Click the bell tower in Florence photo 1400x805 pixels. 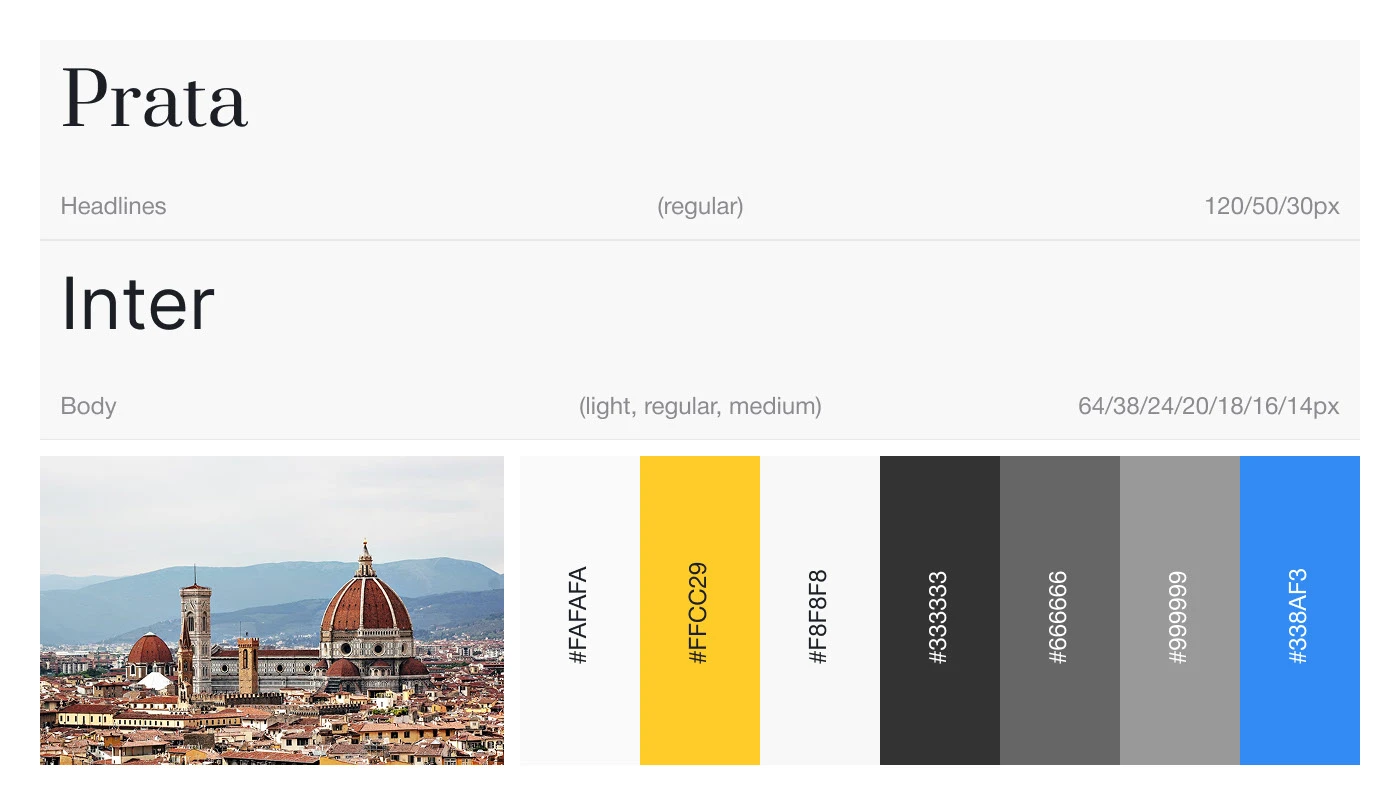pos(195,630)
